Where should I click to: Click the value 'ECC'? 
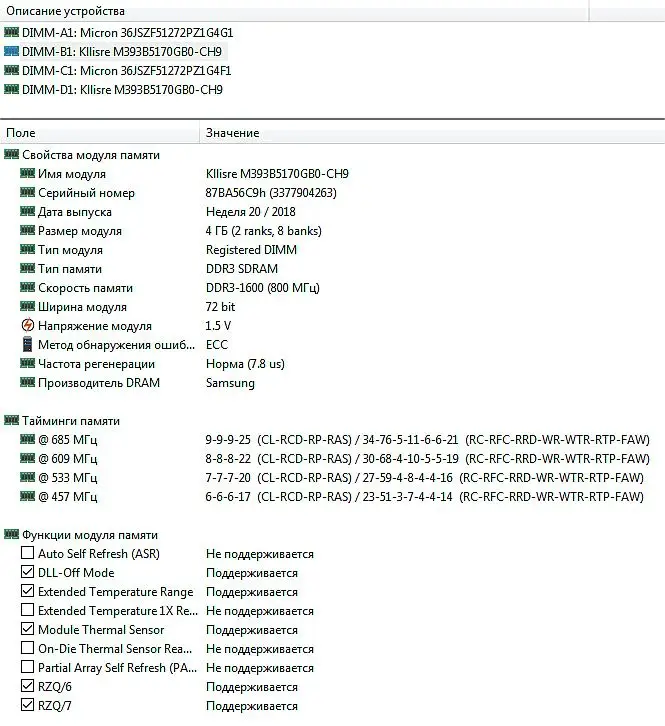tap(217, 344)
